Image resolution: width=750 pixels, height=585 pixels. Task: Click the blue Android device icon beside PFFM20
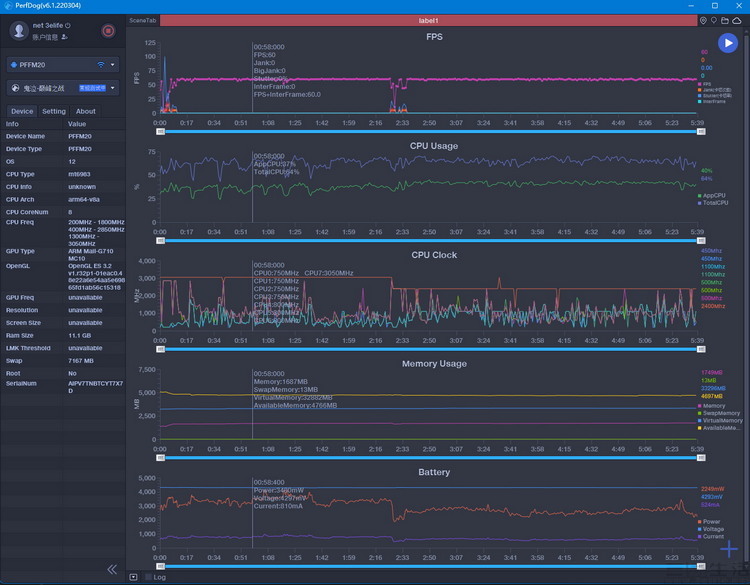[x=14, y=65]
